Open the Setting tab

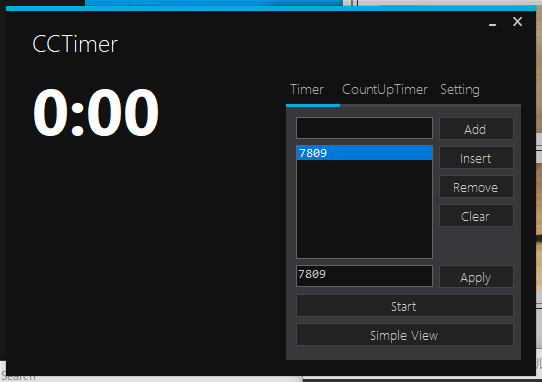(x=460, y=90)
